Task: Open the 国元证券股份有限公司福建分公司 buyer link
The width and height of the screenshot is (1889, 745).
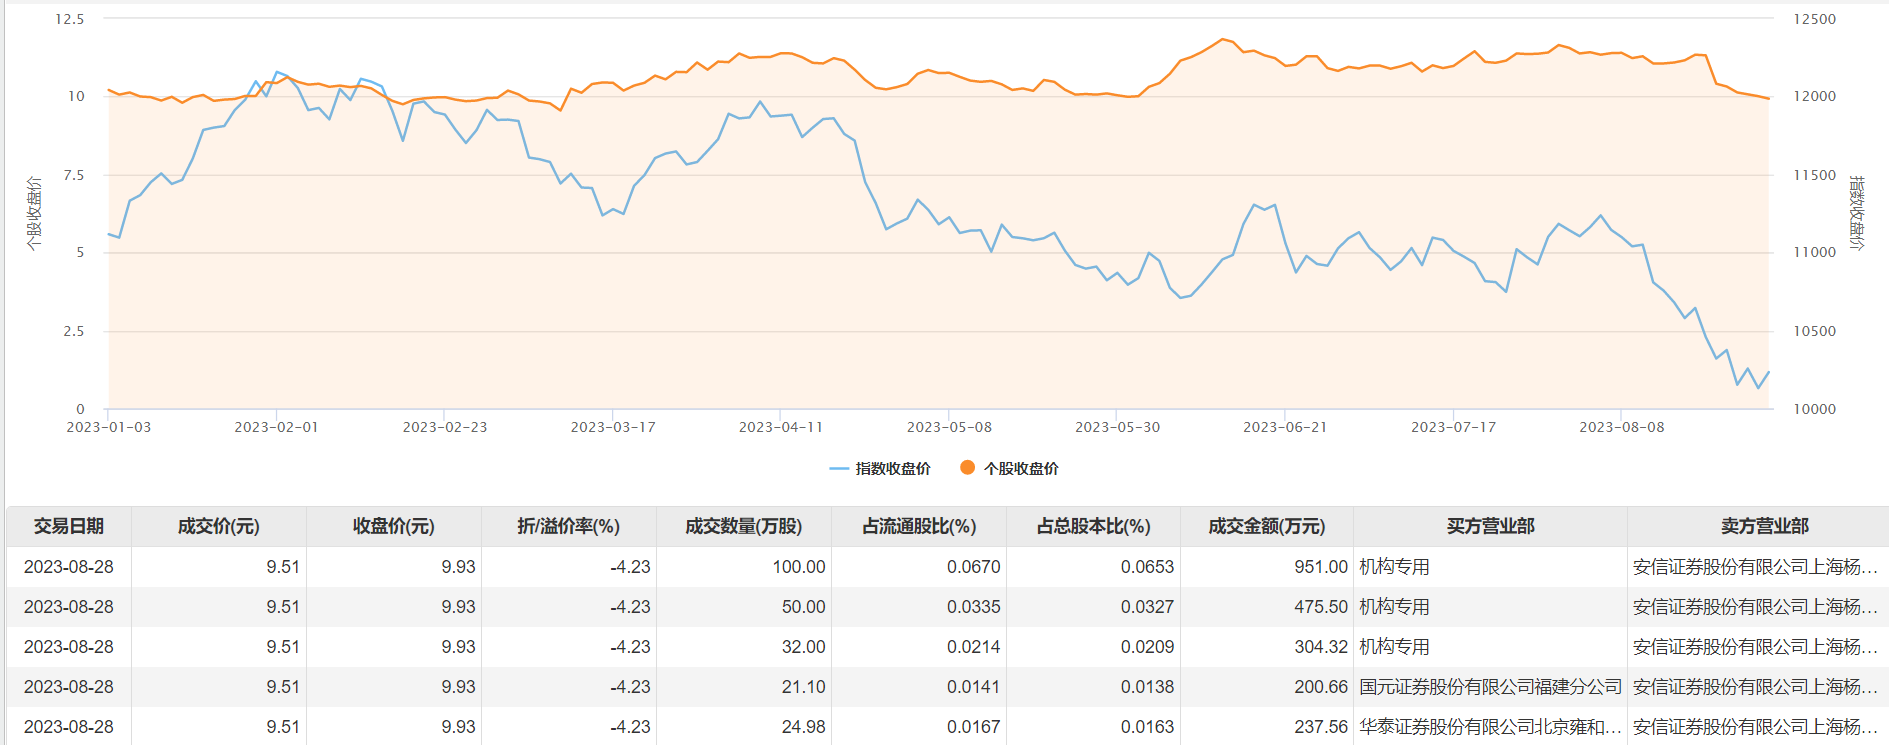Action: [1490, 687]
